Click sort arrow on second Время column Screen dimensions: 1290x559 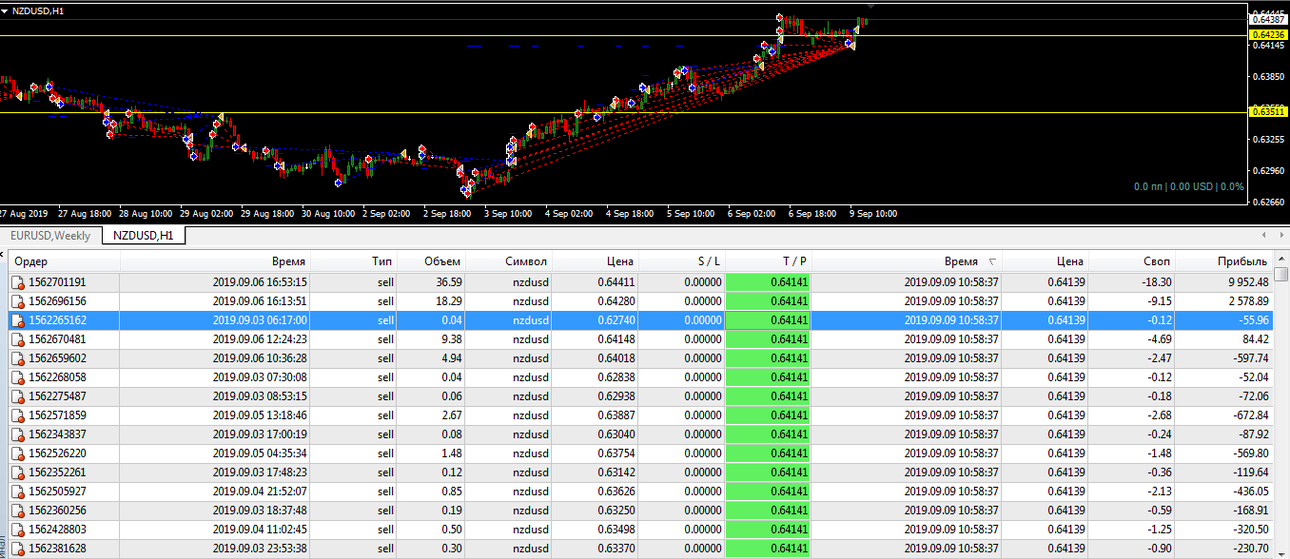click(x=992, y=262)
